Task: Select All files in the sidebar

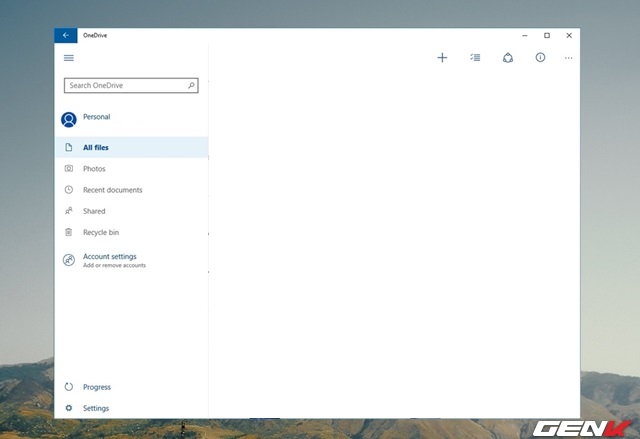Action: coord(96,148)
